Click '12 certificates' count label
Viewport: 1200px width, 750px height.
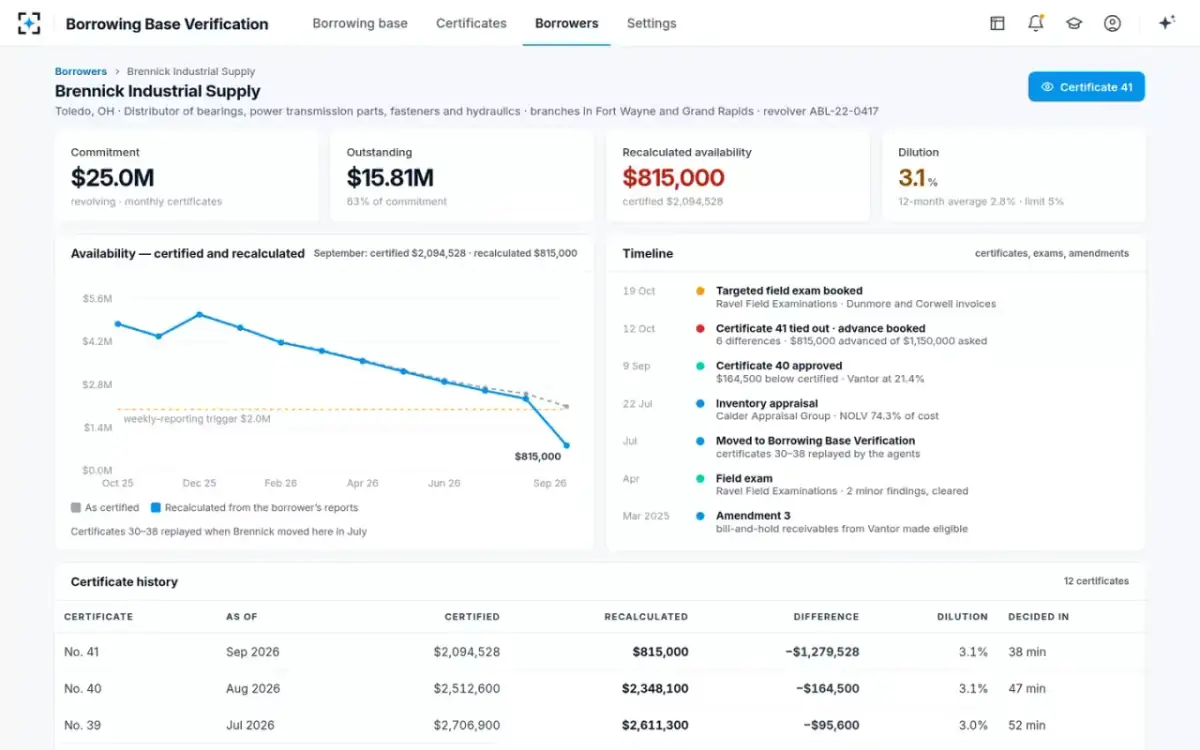(x=1096, y=581)
